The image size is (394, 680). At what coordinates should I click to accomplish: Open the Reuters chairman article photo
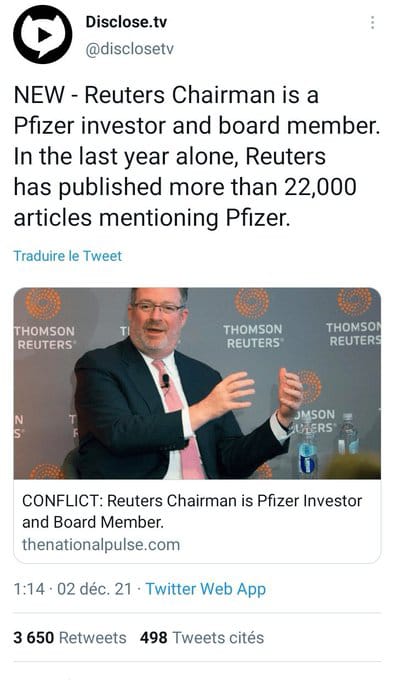click(x=197, y=383)
